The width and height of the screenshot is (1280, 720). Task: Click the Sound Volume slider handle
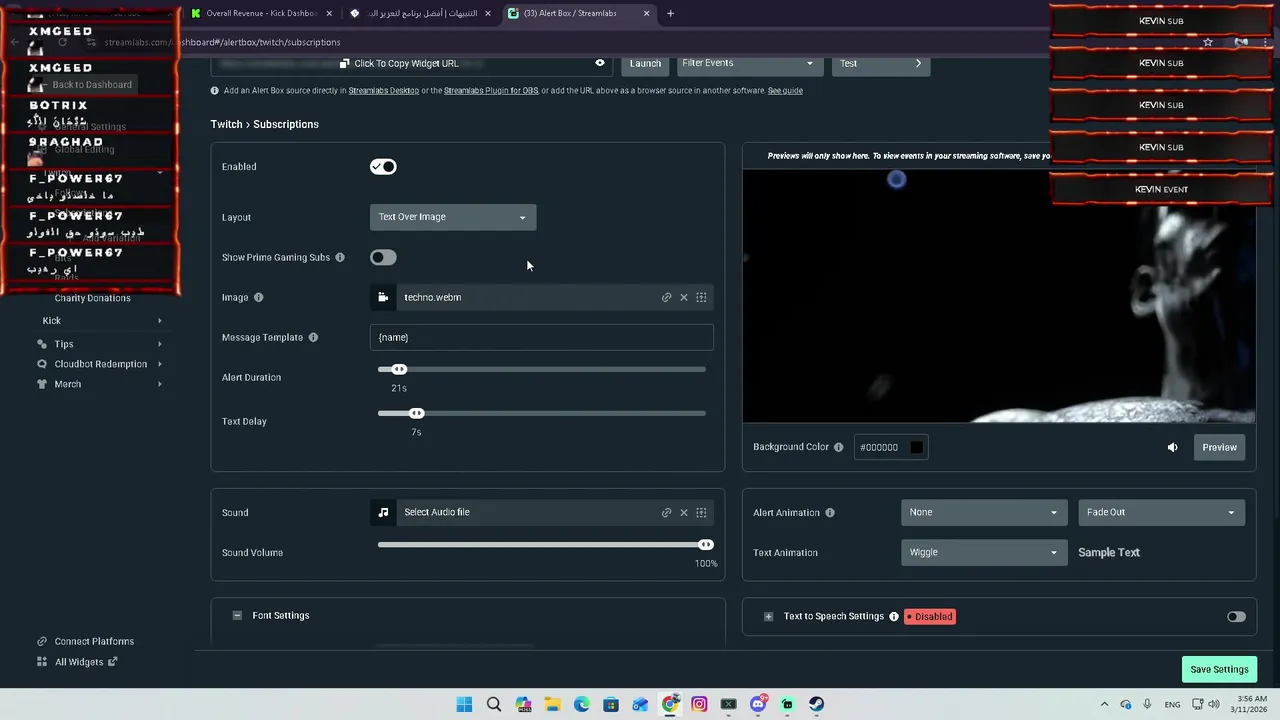pyautogui.click(x=706, y=544)
